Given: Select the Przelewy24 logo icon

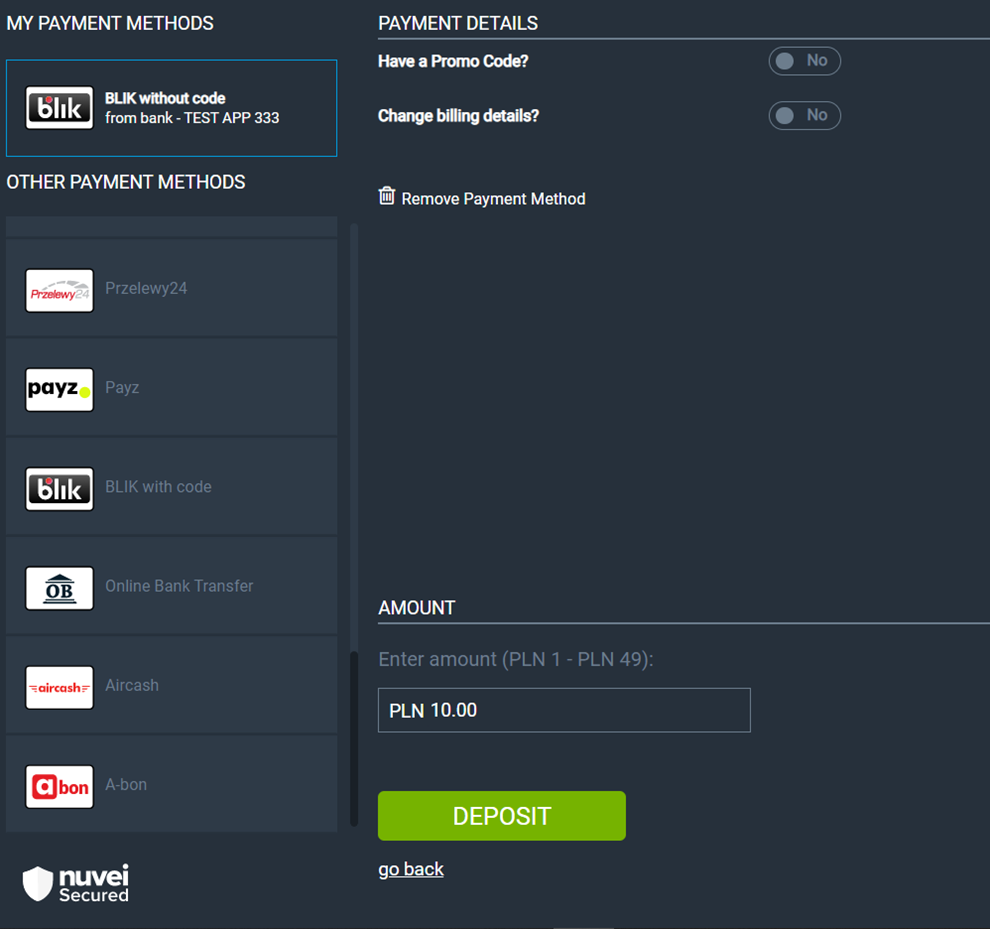Looking at the screenshot, I should click(59, 291).
